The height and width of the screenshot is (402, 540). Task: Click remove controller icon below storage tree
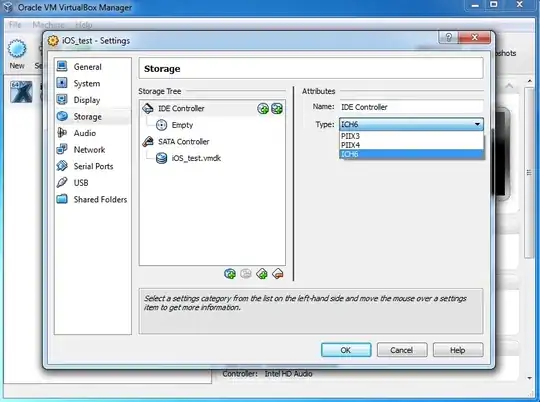278,274
